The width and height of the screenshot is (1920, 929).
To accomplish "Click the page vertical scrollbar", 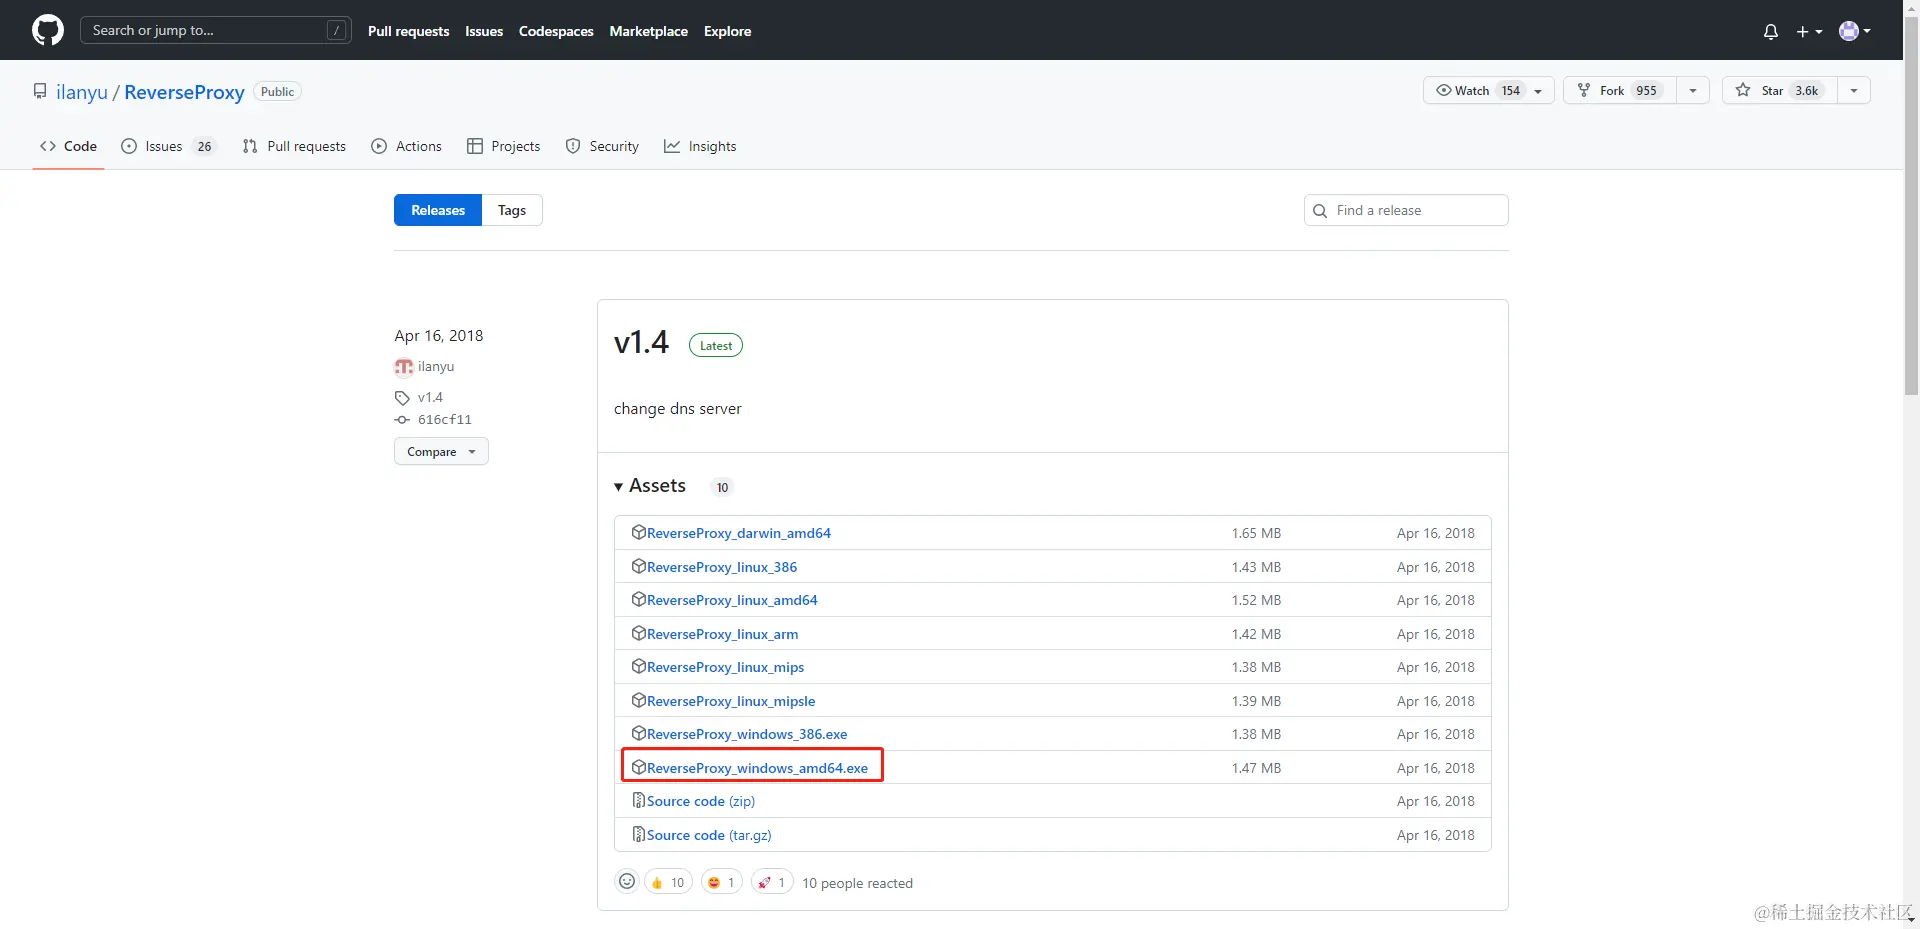I will coord(1911,208).
